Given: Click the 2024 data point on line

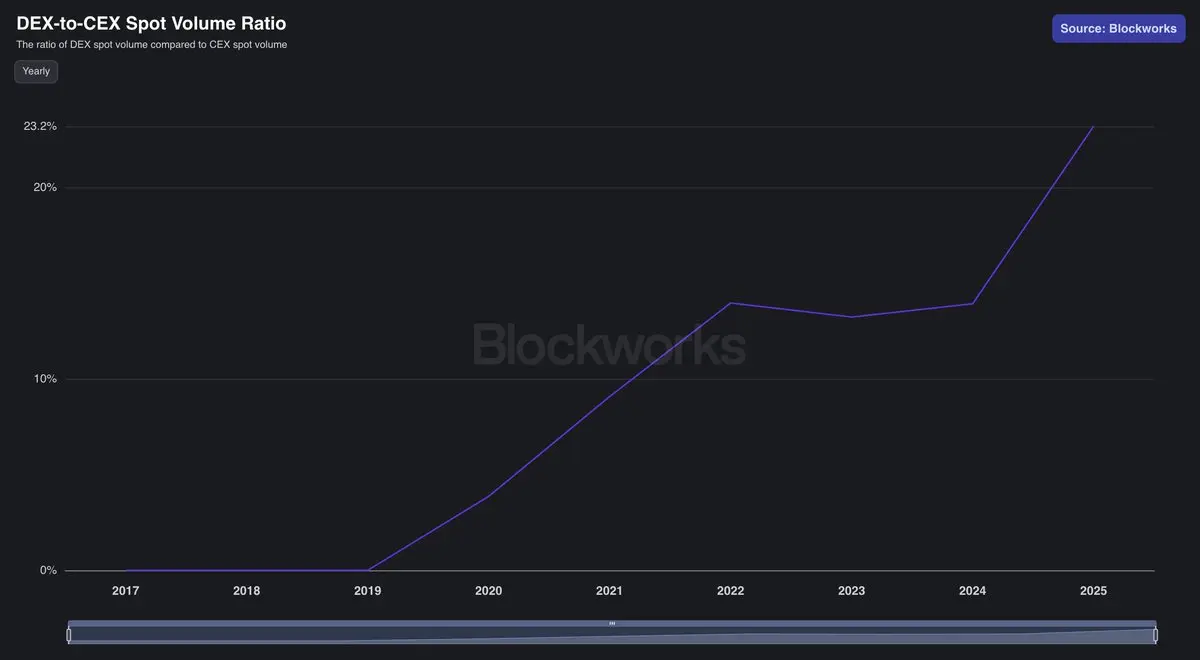Looking at the screenshot, I should point(972,304).
